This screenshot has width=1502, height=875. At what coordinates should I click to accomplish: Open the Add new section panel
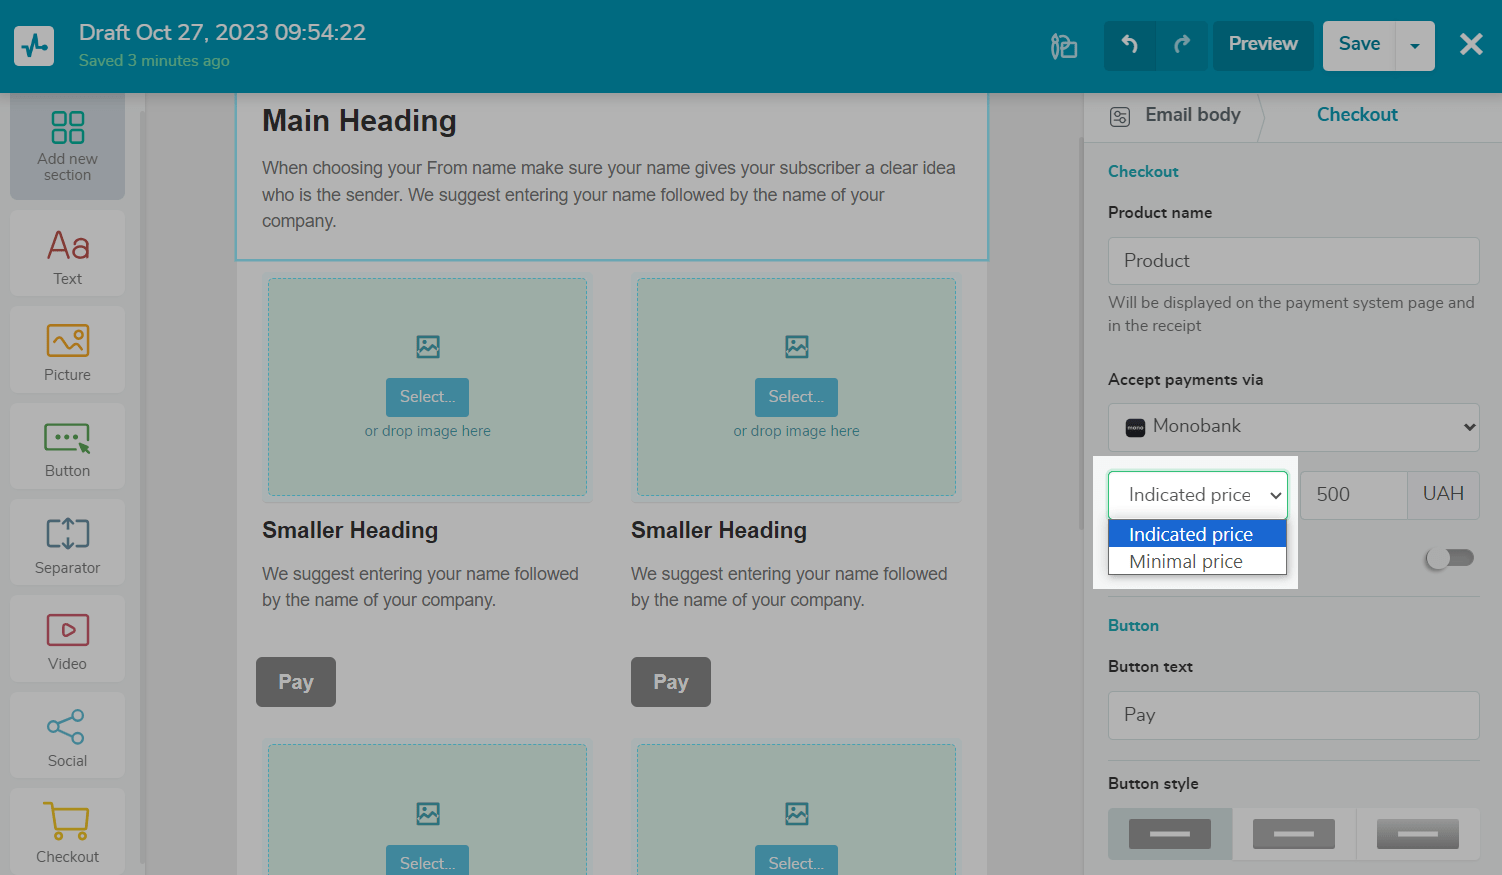[x=67, y=146]
